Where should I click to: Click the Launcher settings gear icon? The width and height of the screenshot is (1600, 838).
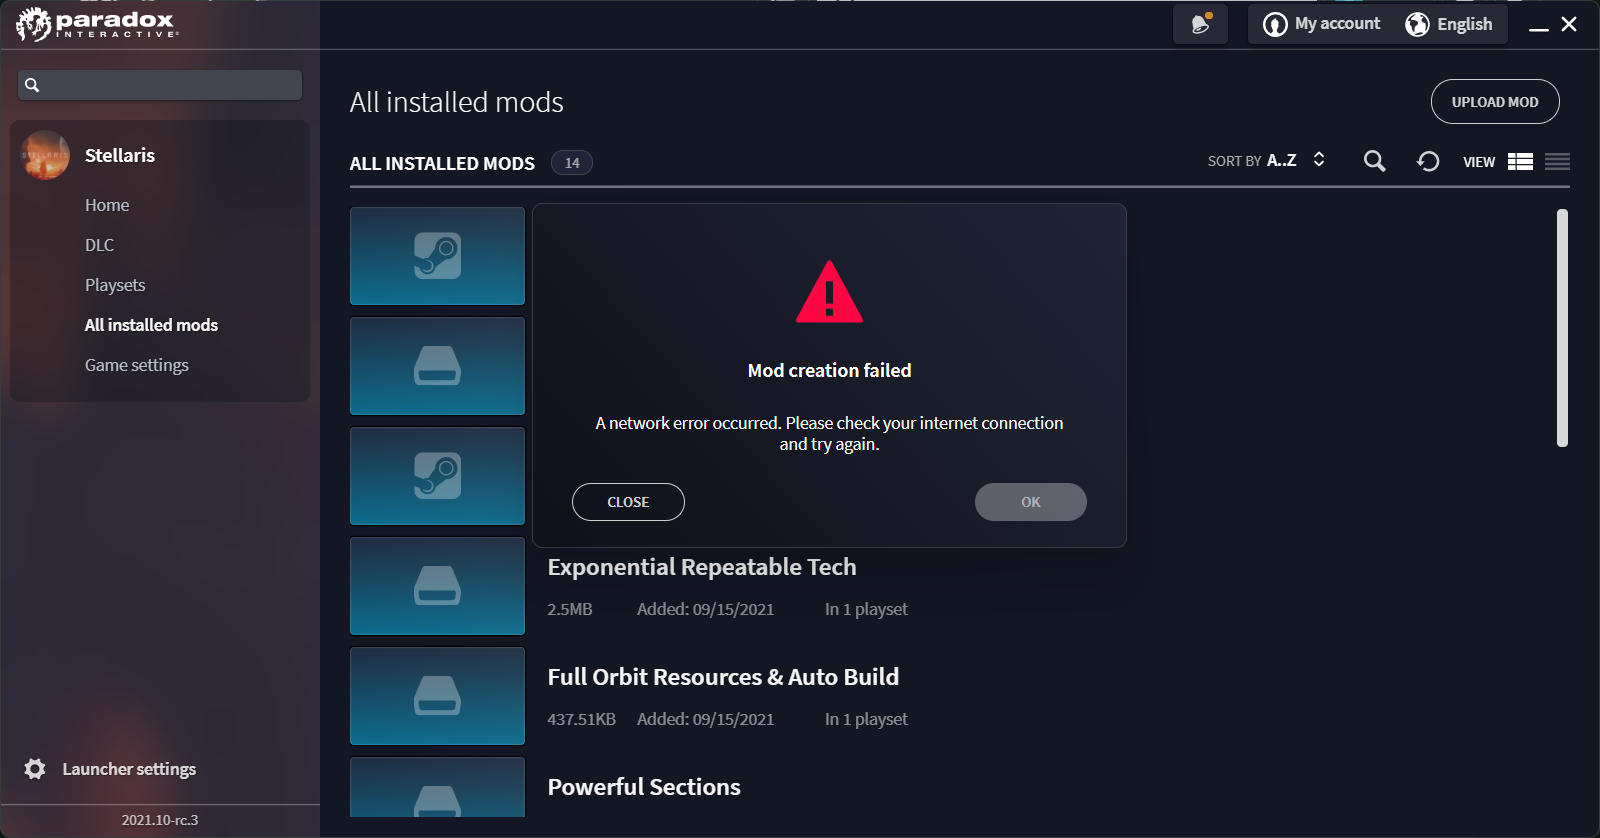(x=35, y=769)
